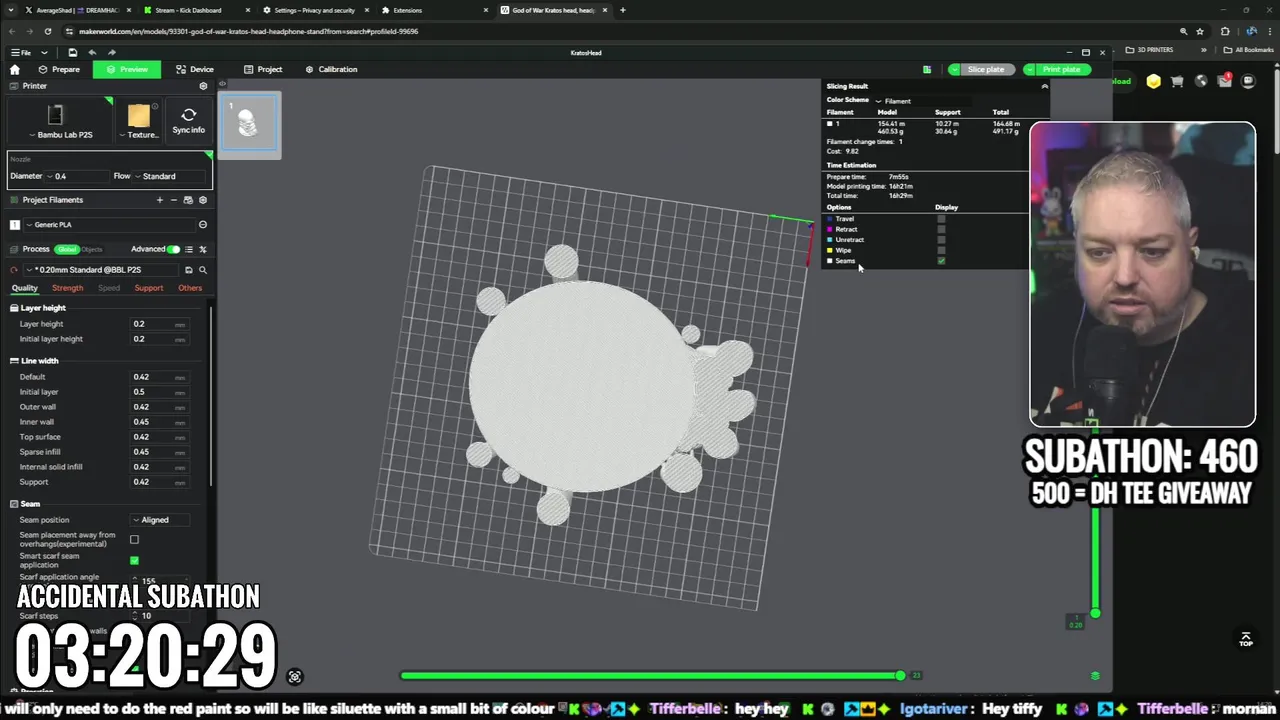Viewport: 1280px width, 720px height.
Task: Search process settings with magnifier icon
Action: (203, 270)
